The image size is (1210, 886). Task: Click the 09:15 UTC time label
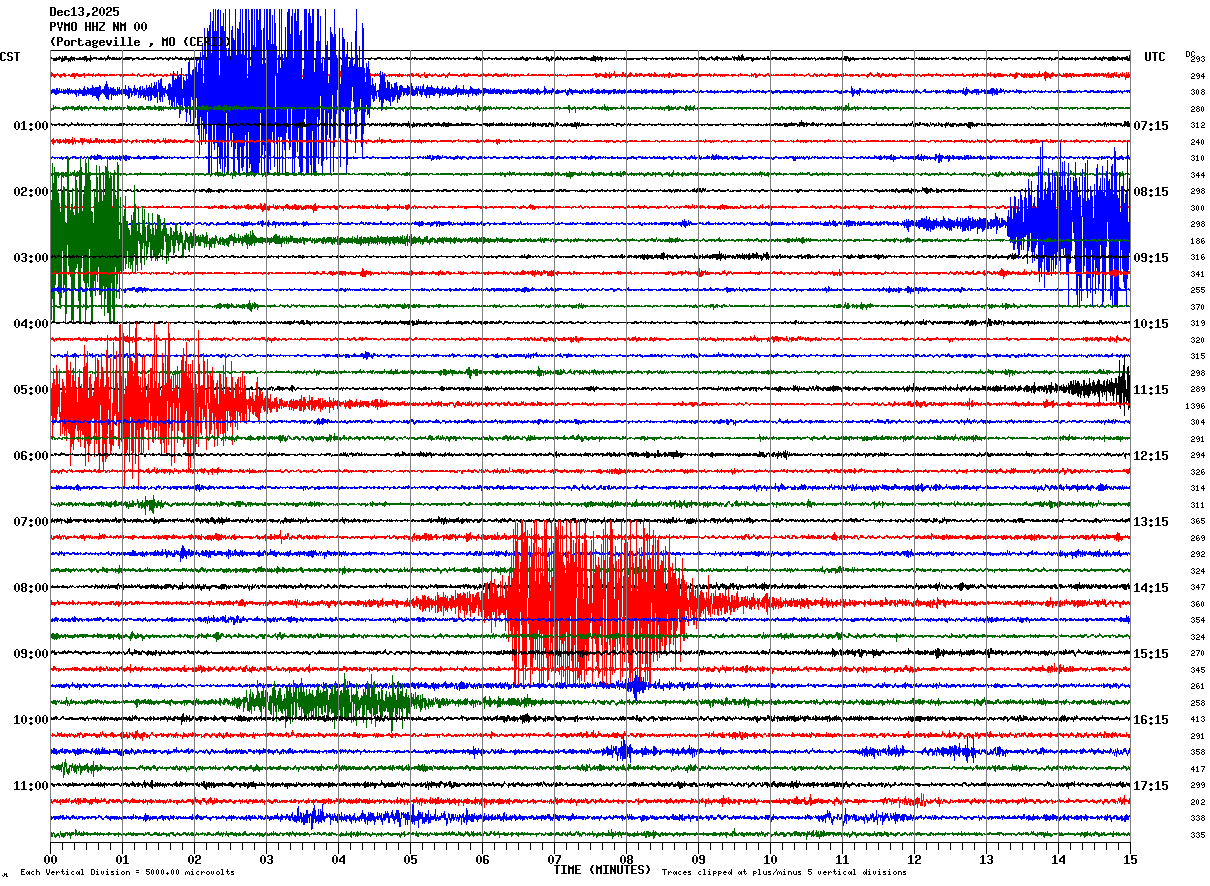(1151, 258)
